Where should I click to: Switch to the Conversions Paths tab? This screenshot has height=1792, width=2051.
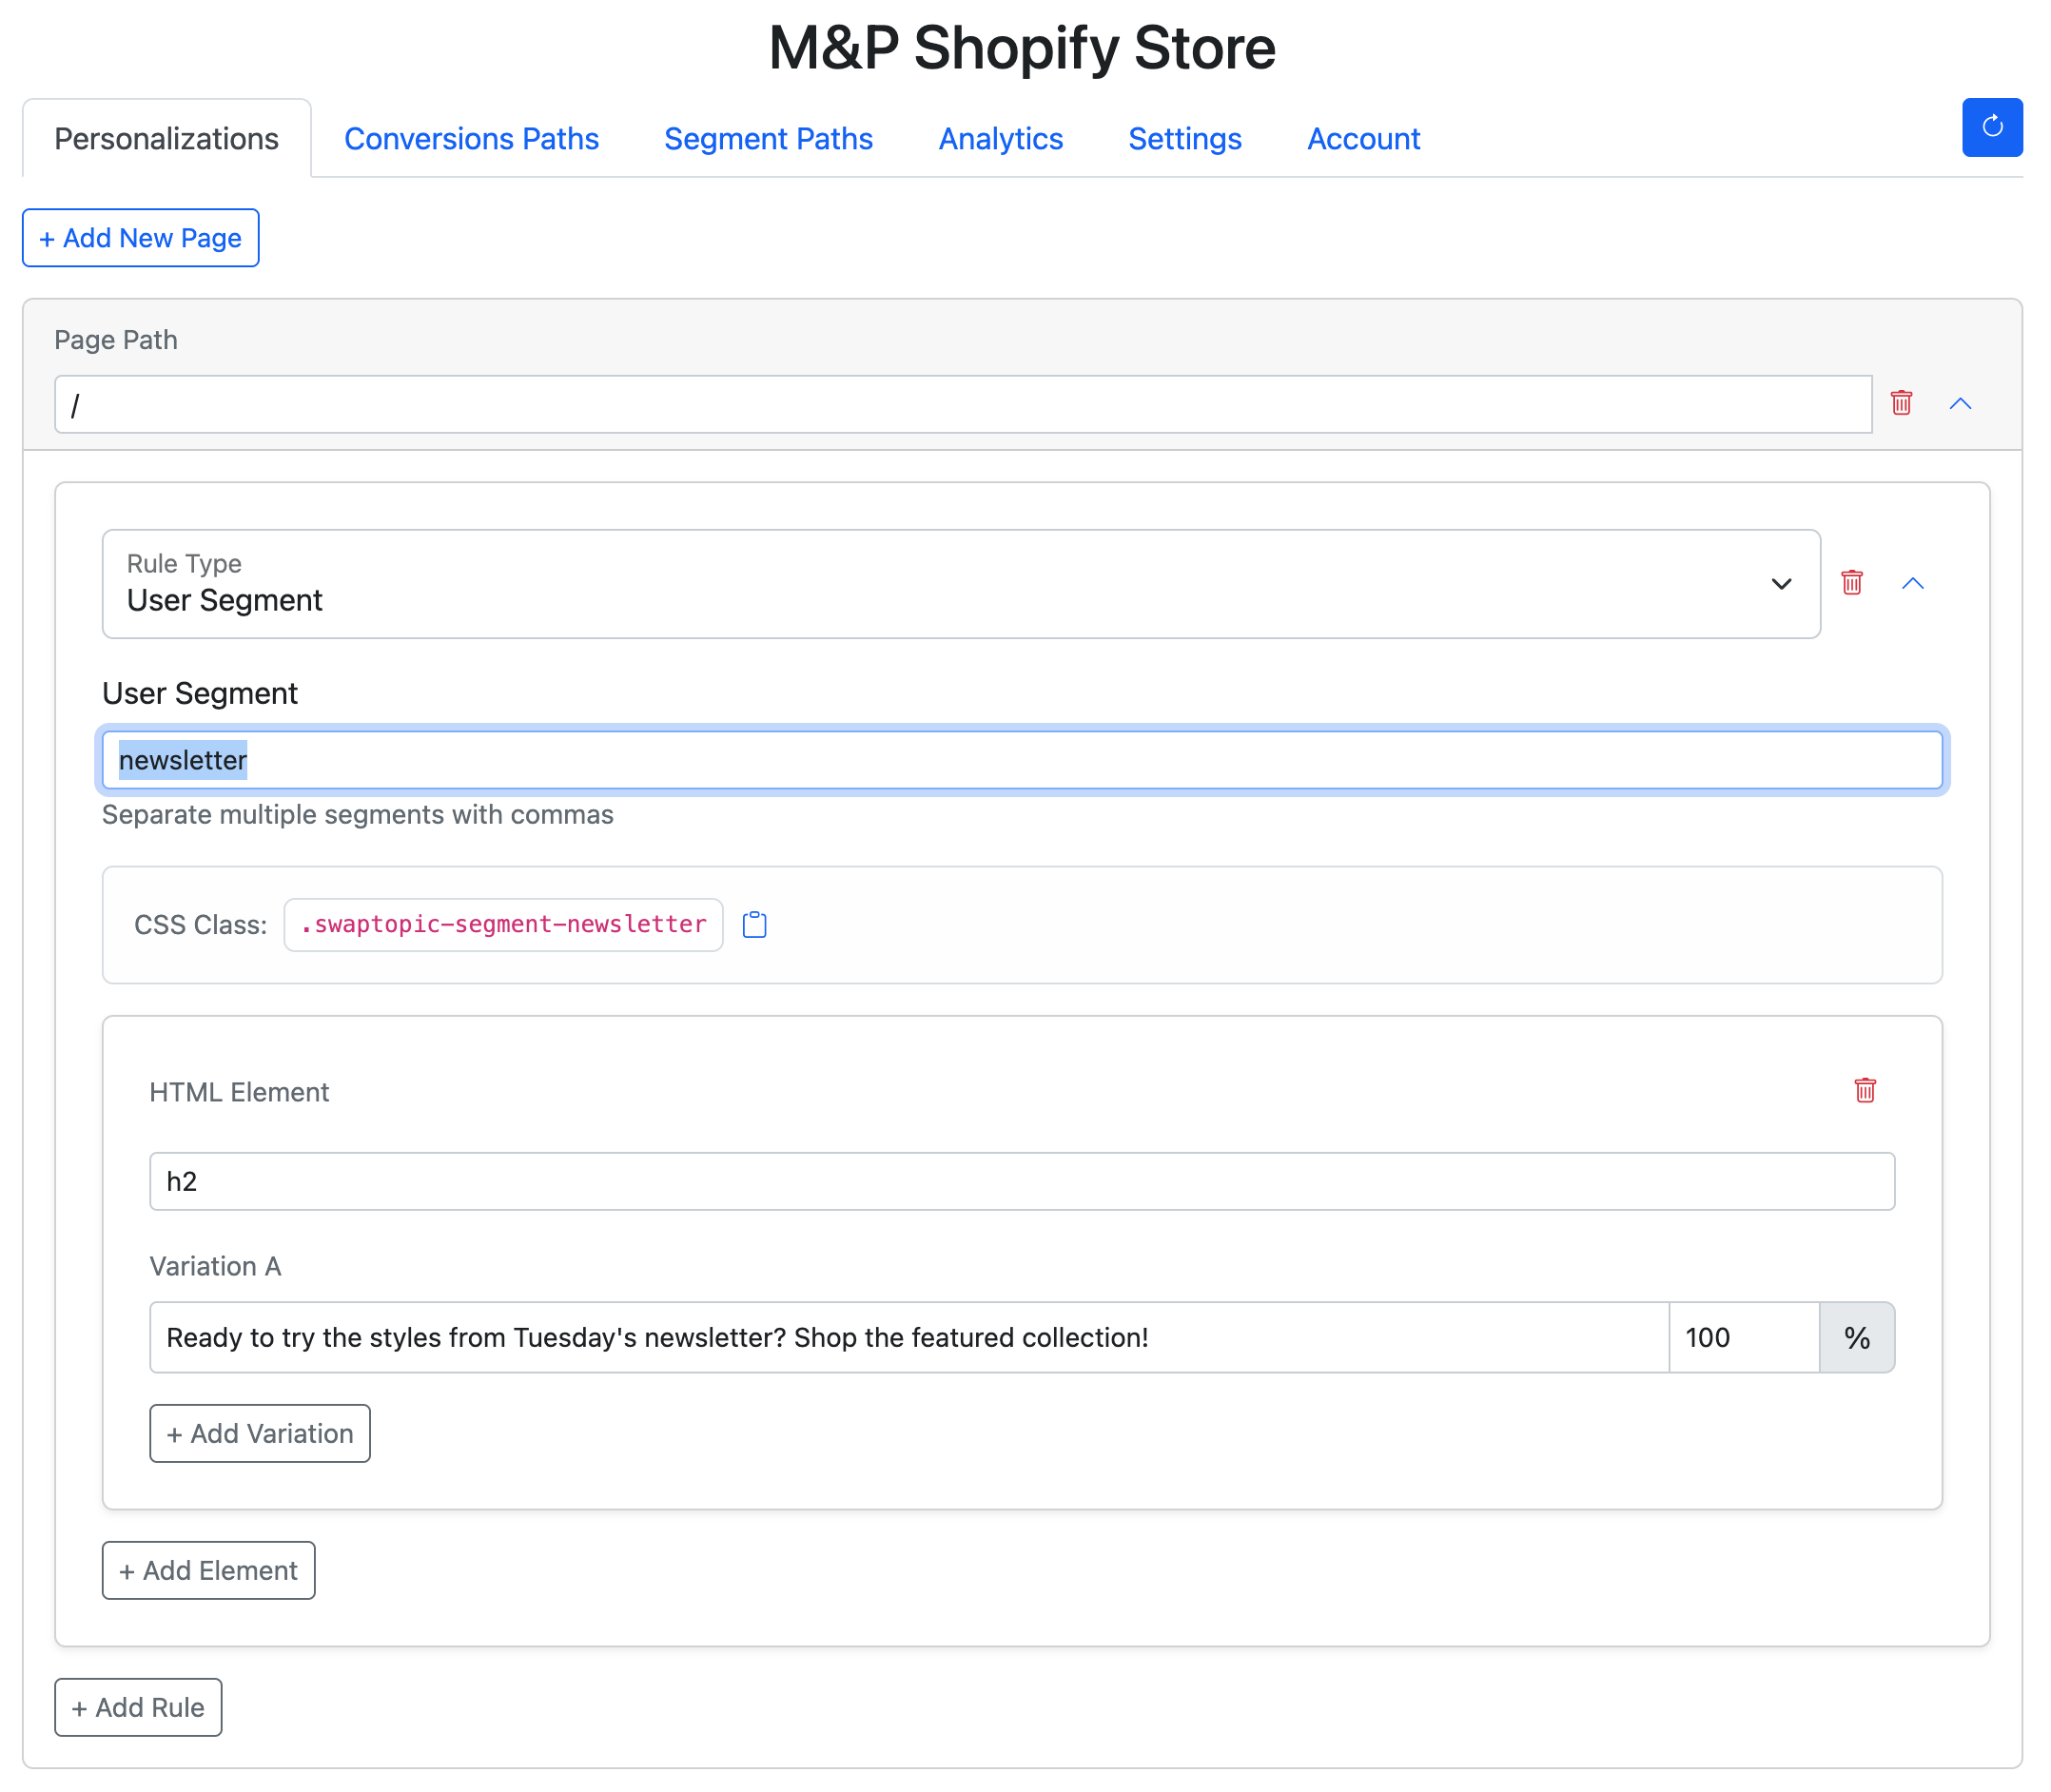[x=471, y=139]
